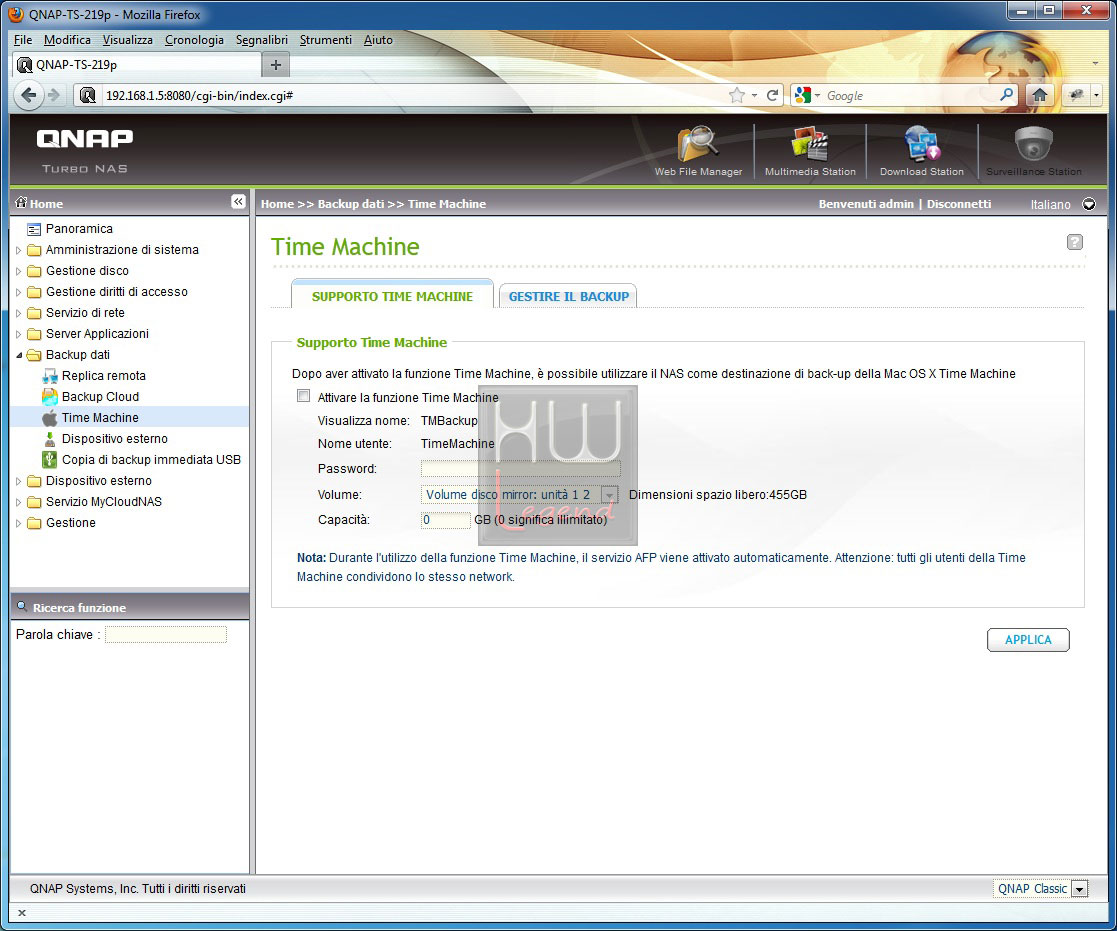The image size is (1117, 931).
Task: Open Web File Manager icon
Action: pos(698,150)
